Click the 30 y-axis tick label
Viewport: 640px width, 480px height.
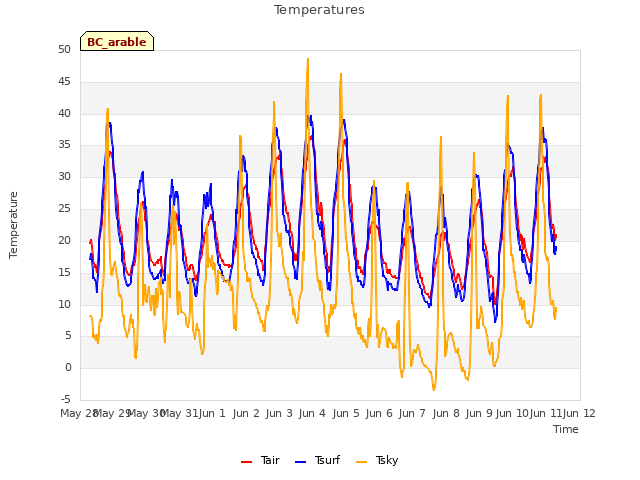point(64,177)
